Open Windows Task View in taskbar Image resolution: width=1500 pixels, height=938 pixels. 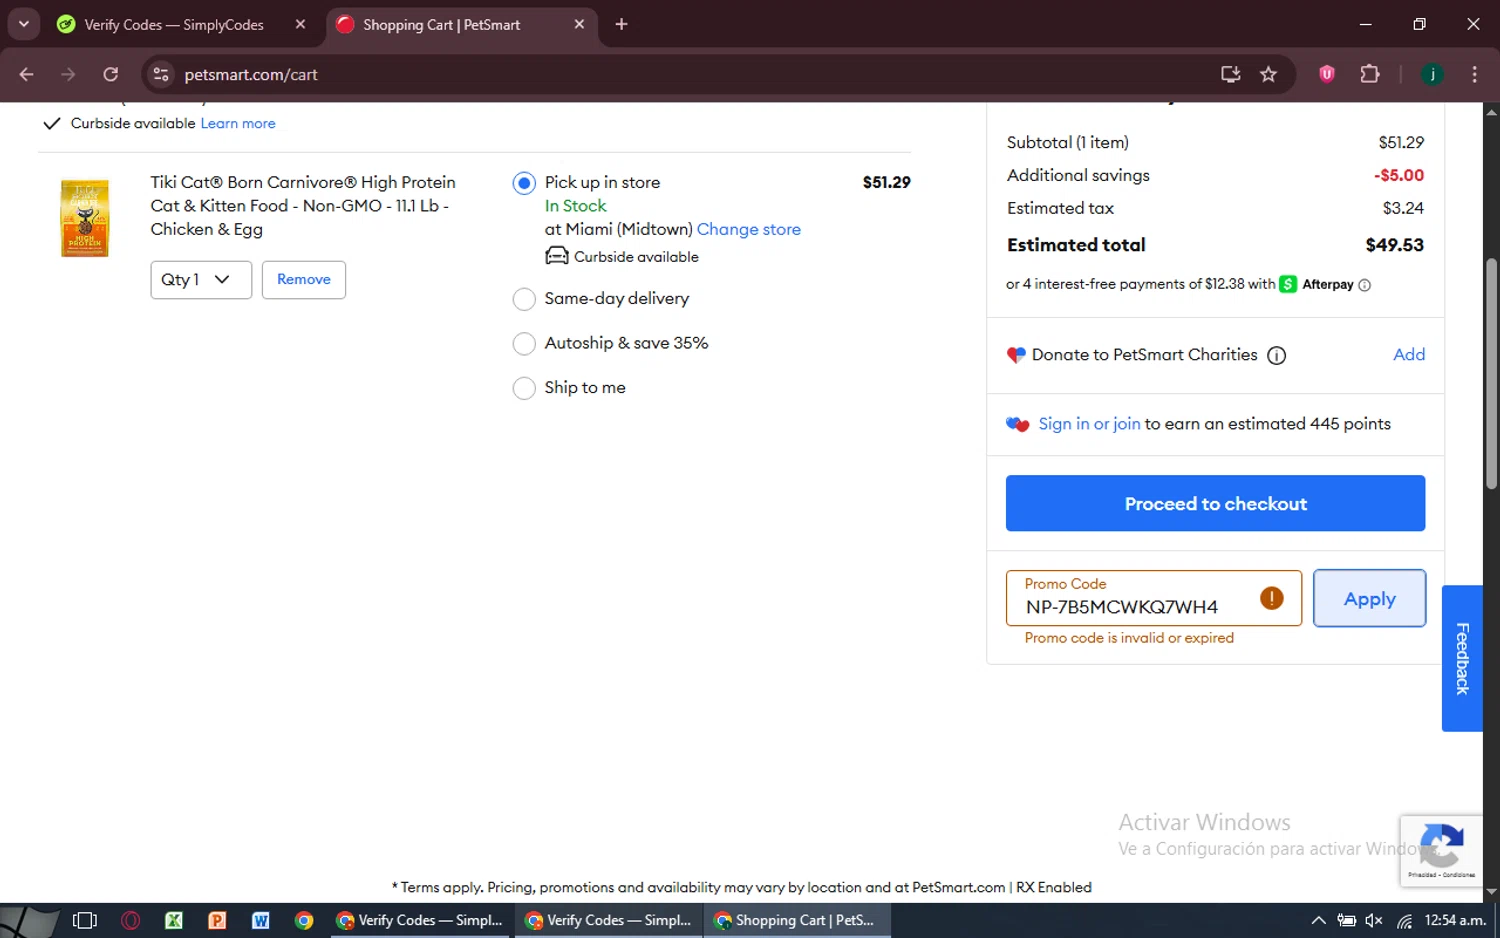(x=85, y=920)
